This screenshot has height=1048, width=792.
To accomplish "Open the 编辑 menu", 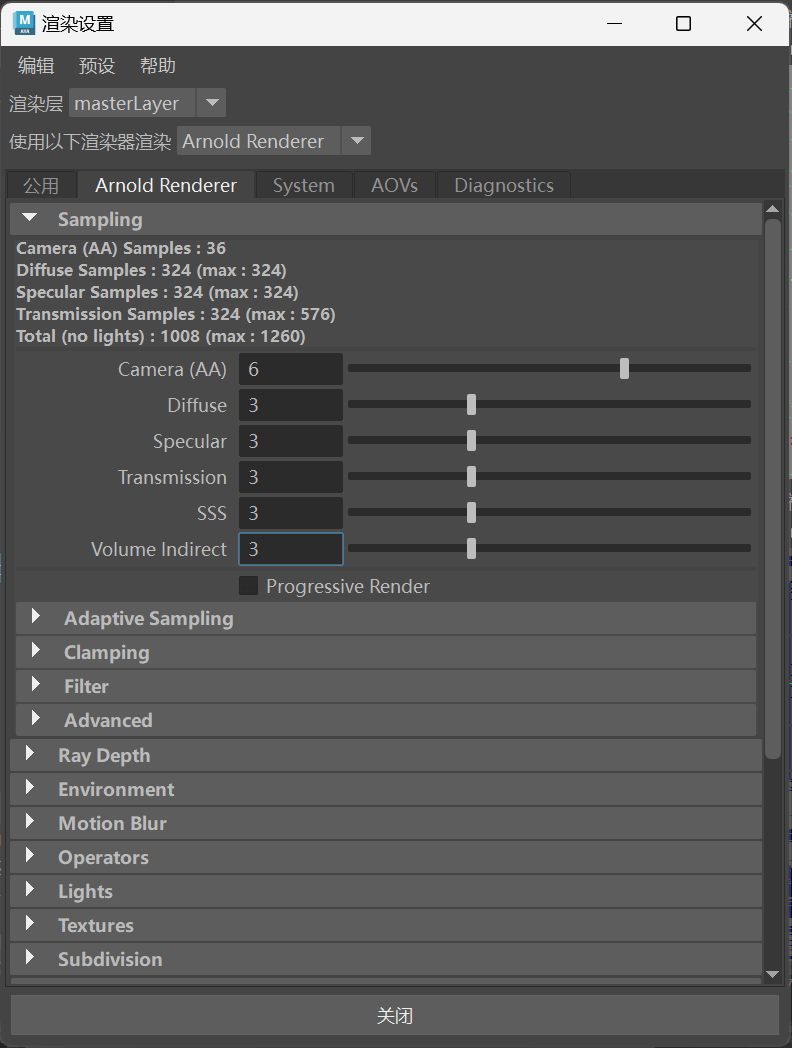I will pos(36,66).
